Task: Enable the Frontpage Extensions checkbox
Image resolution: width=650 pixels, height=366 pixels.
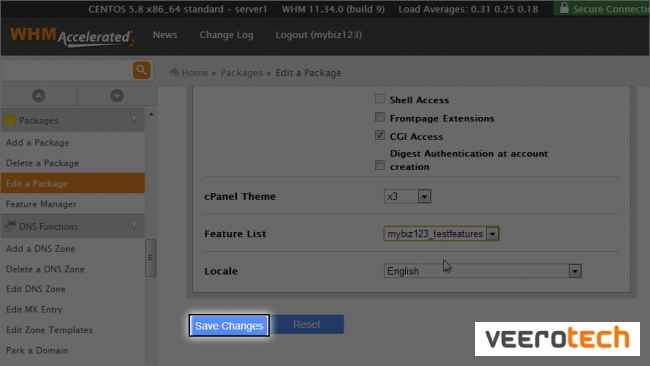Action: [380, 117]
